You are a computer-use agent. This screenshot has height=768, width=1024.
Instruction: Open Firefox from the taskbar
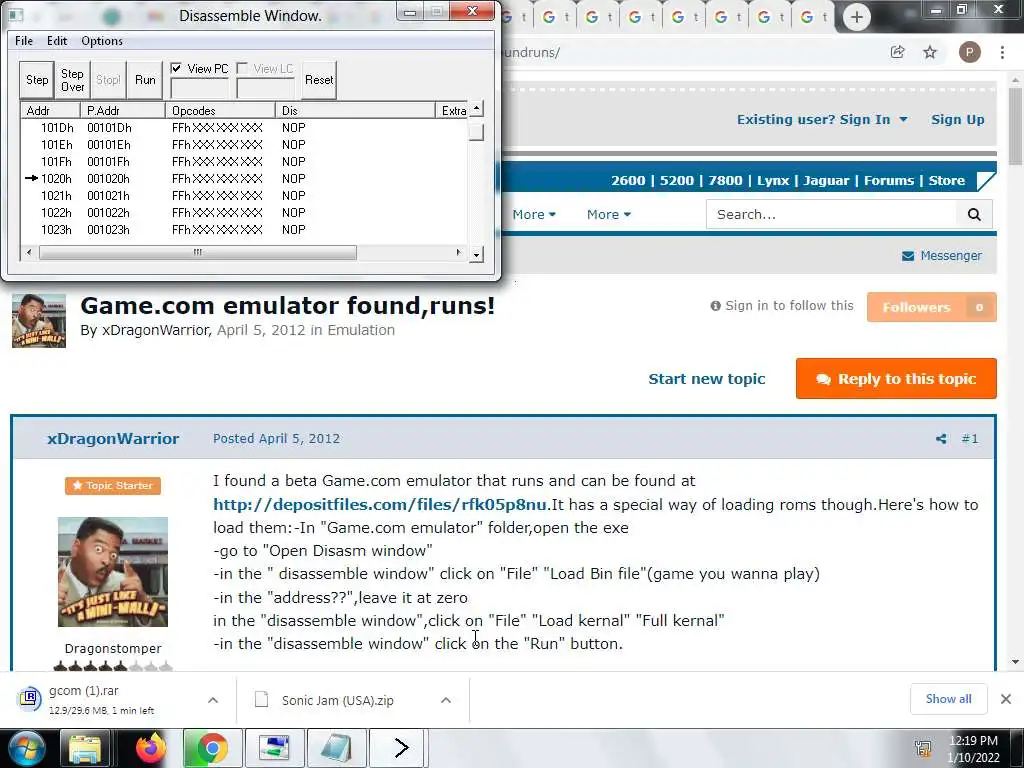click(x=151, y=748)
